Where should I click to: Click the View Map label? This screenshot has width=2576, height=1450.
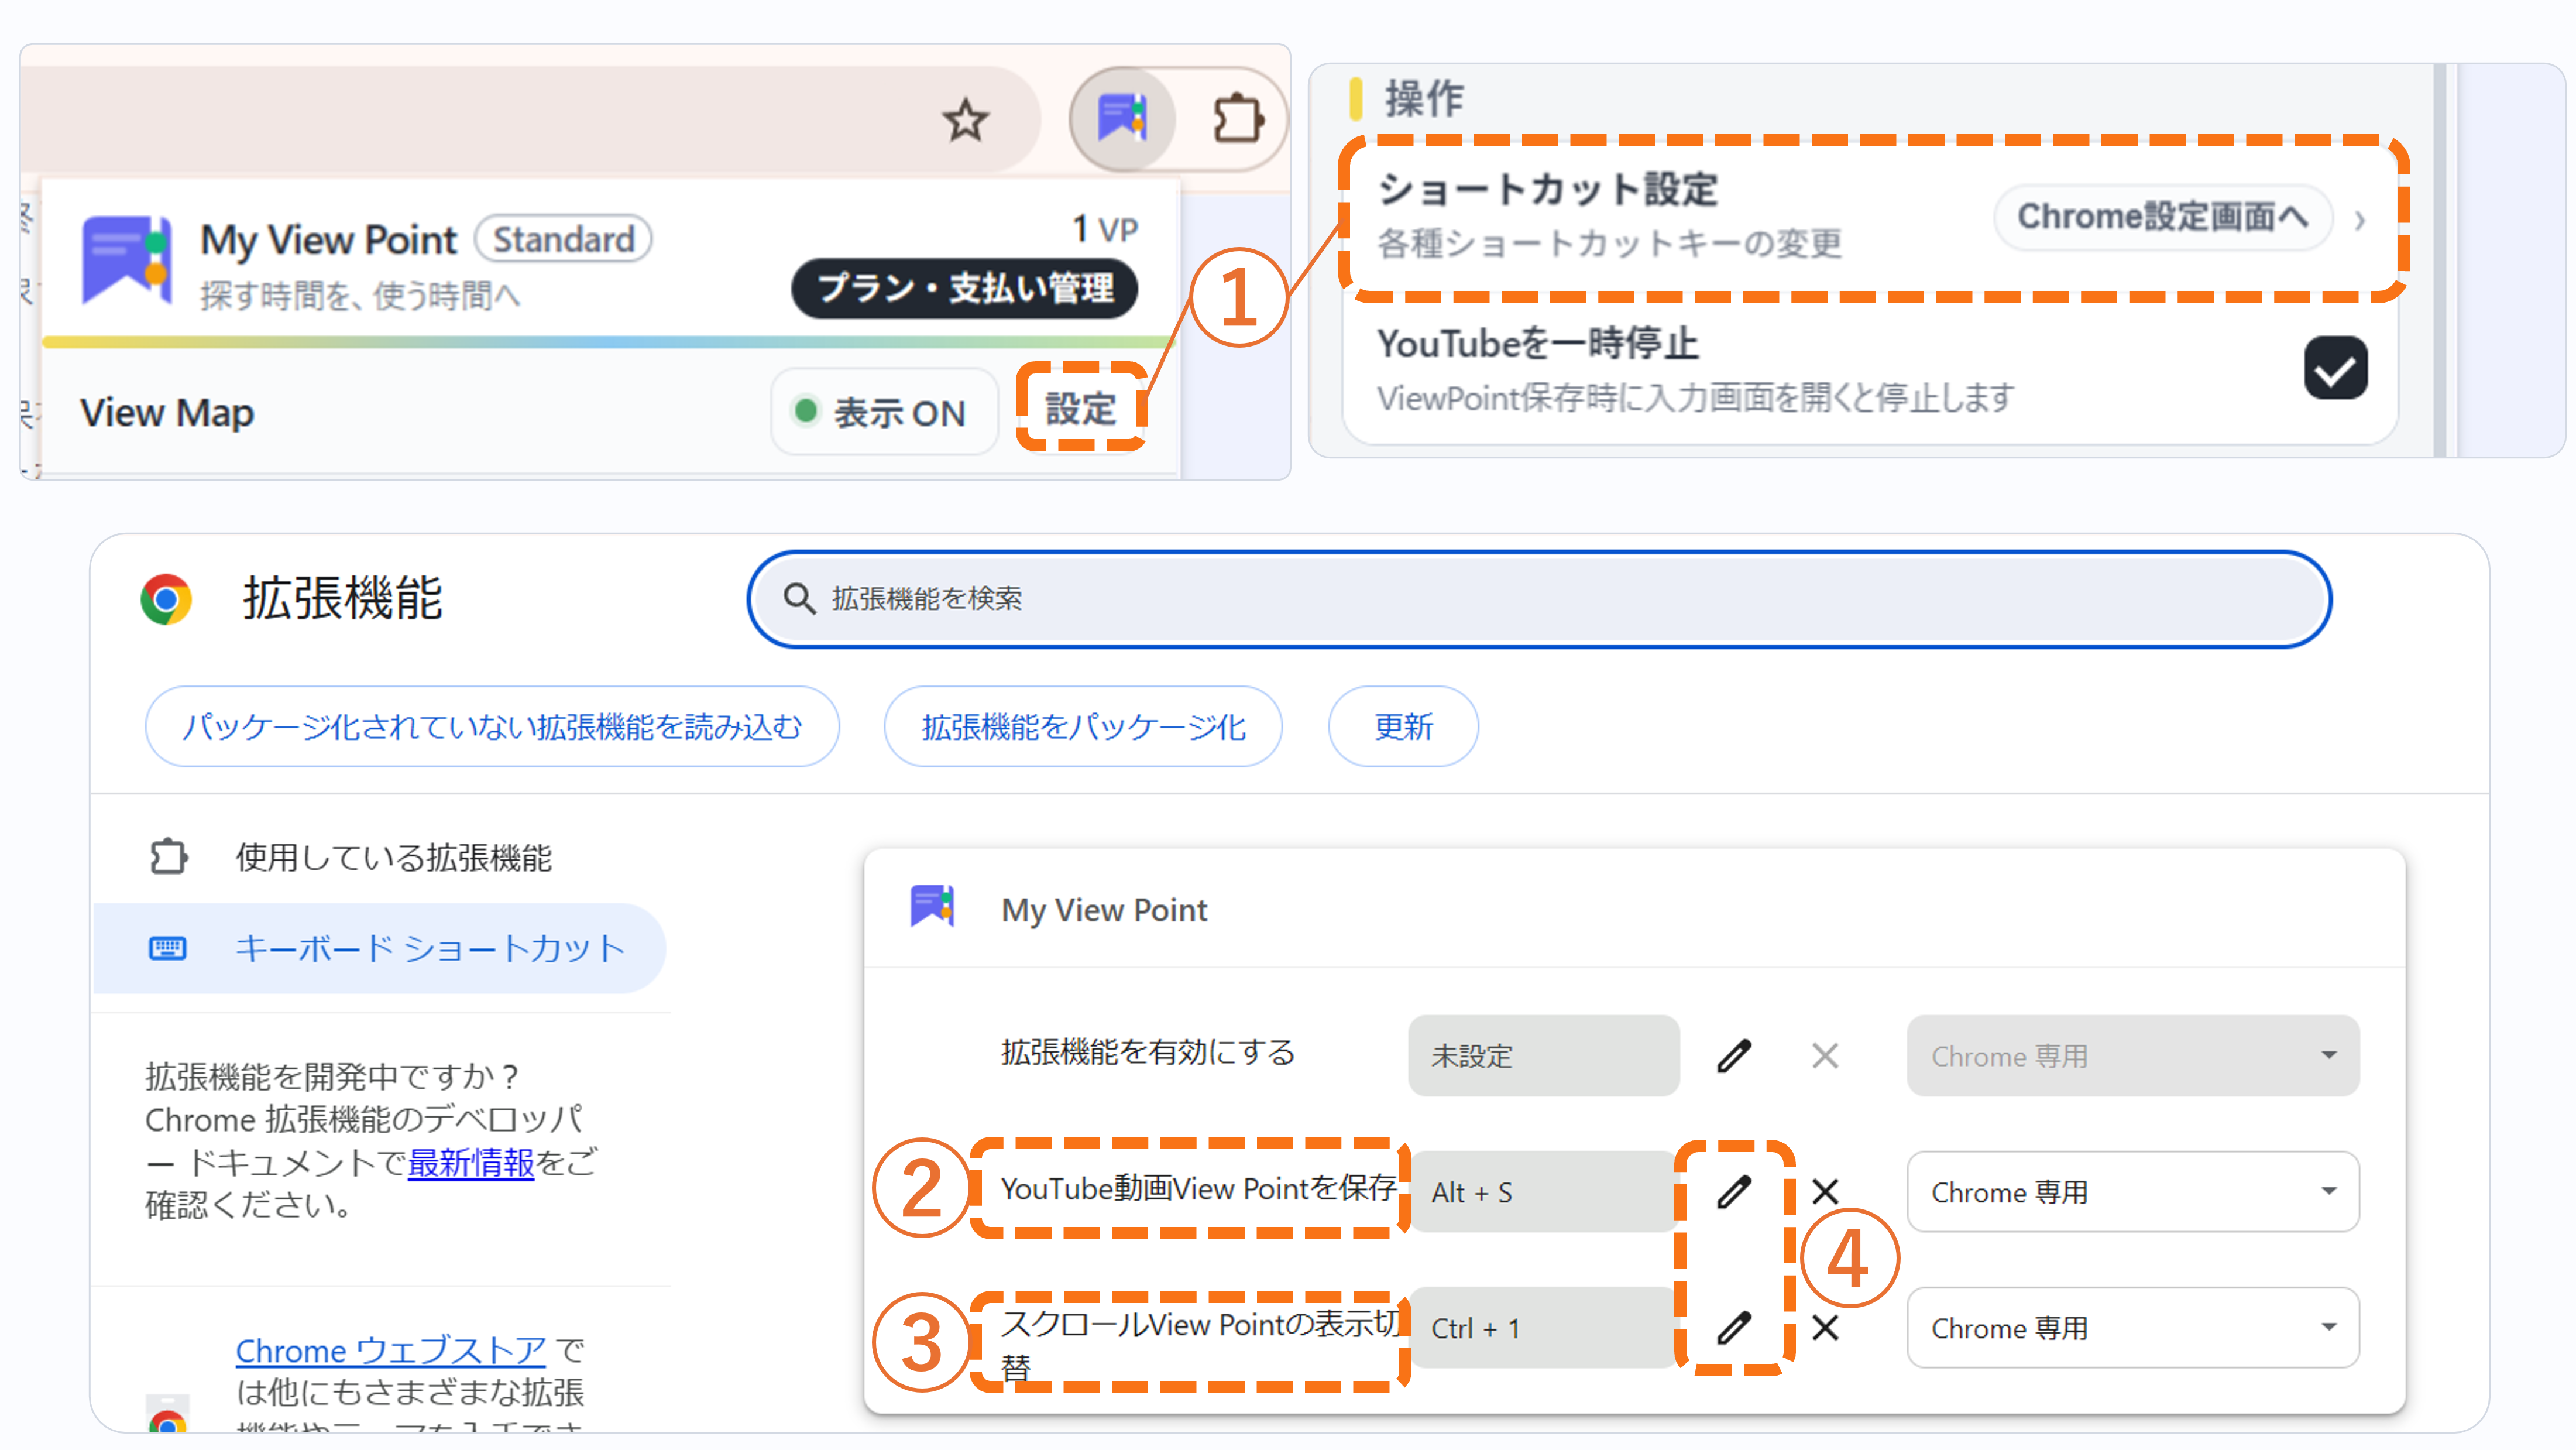tap(167, 412)
